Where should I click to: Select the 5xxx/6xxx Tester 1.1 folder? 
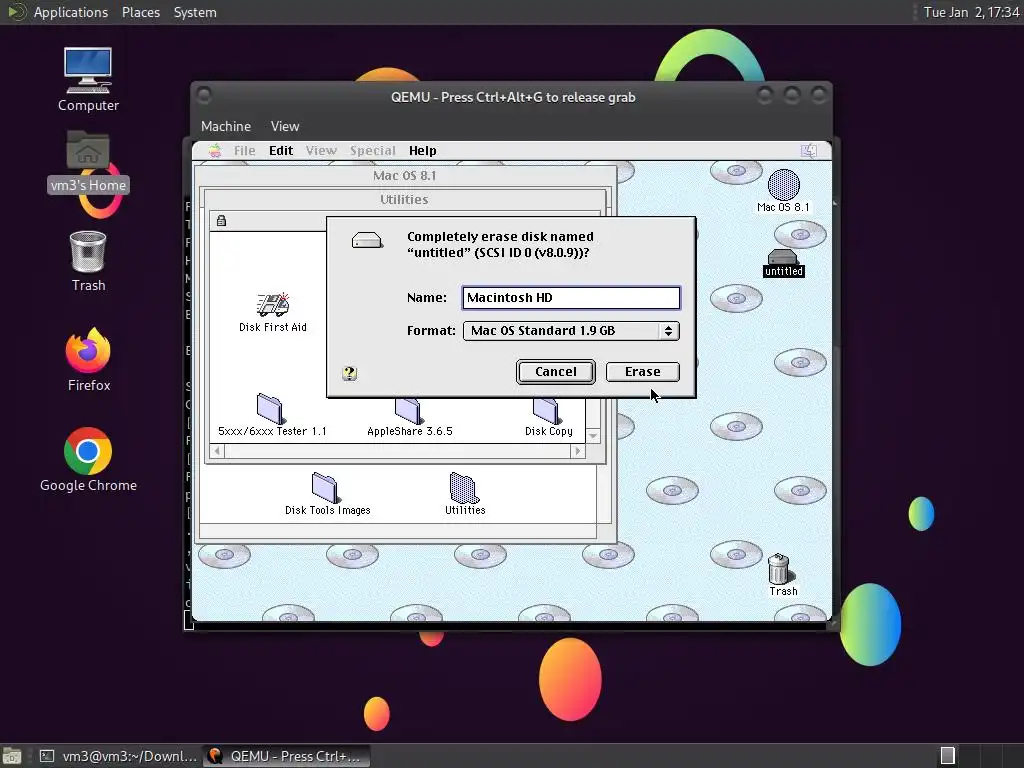(x=272, y=415)
